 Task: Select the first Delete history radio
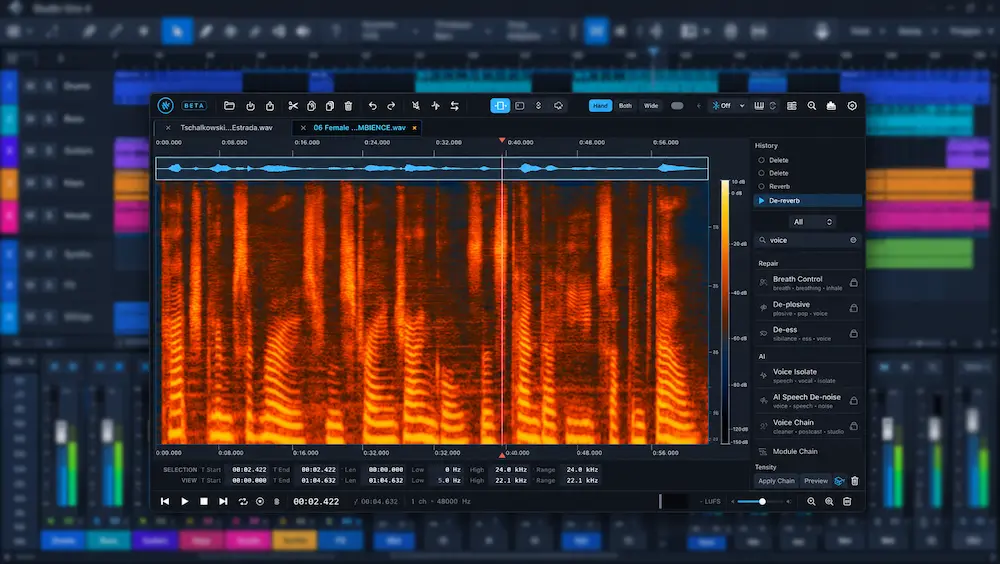[x=761, y=160]
